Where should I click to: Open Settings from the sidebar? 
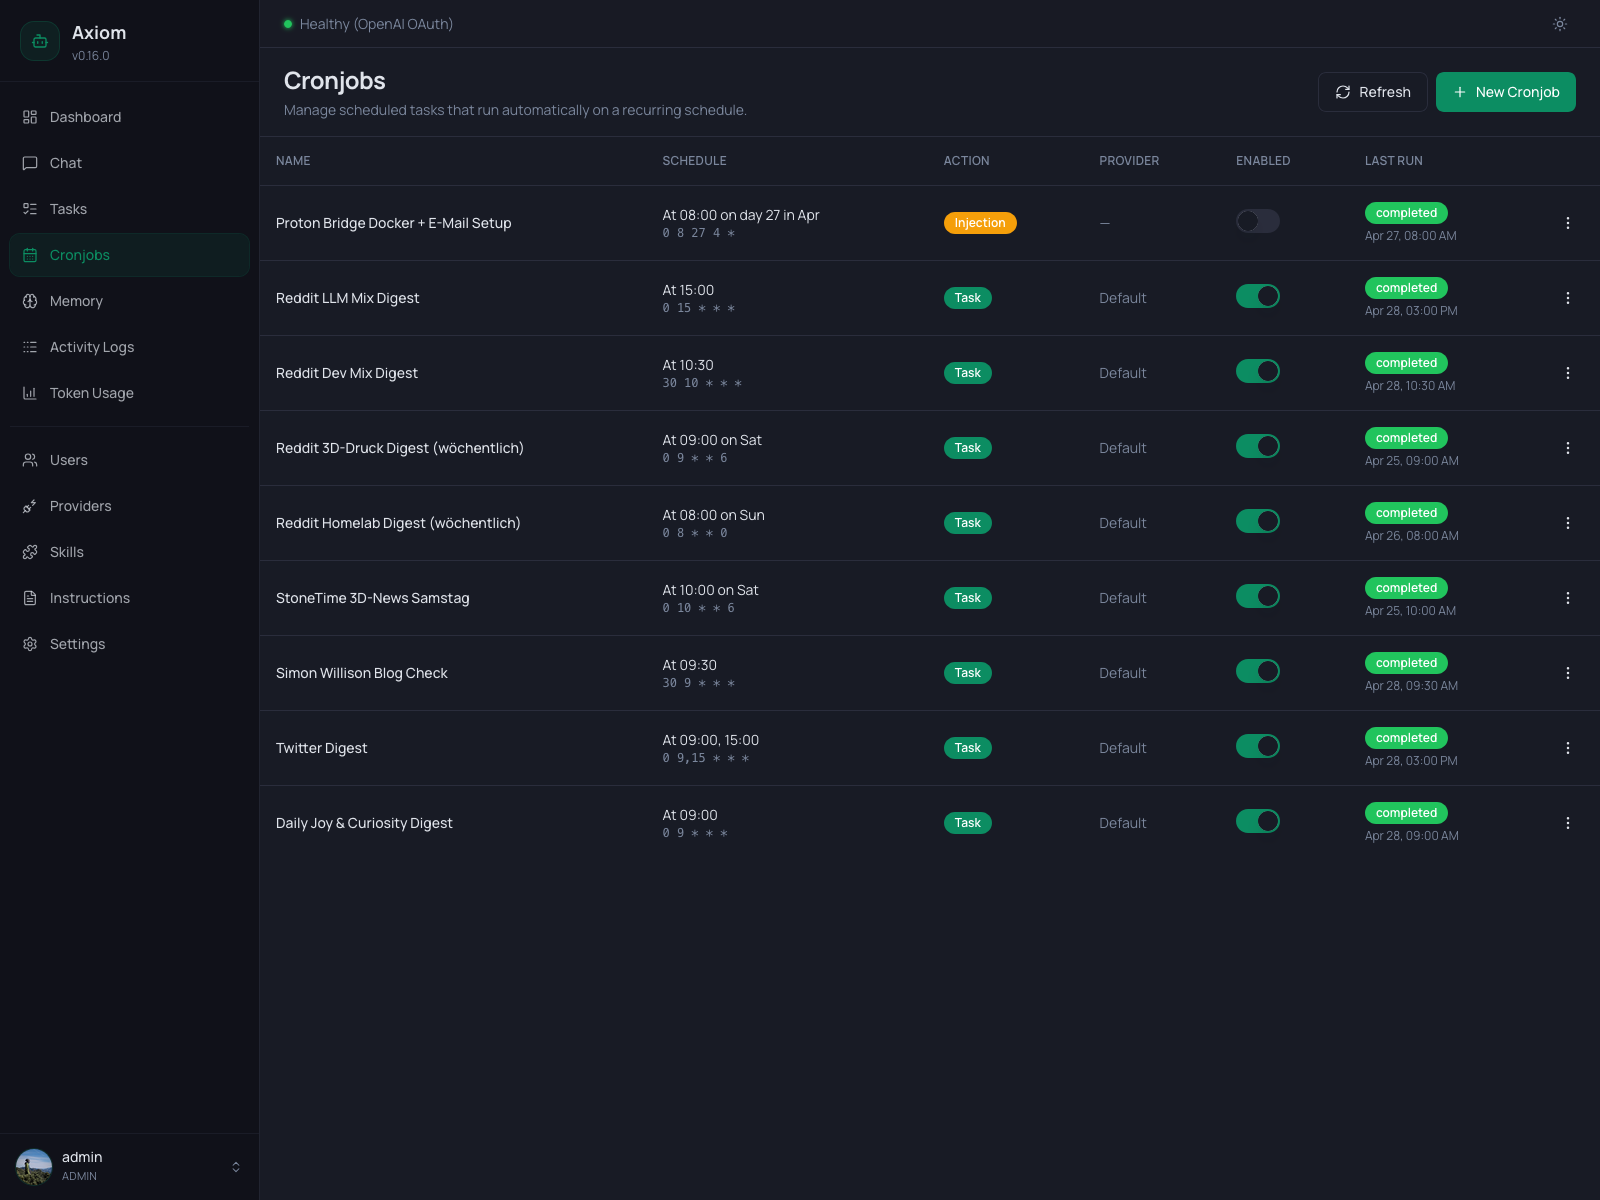coord(77,644)
